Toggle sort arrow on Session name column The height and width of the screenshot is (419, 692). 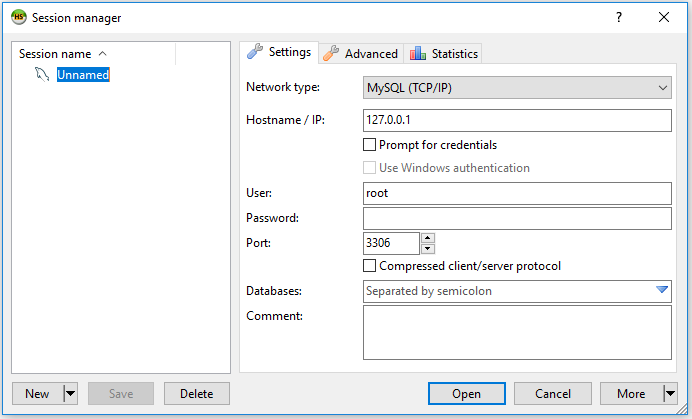point(103,53)
